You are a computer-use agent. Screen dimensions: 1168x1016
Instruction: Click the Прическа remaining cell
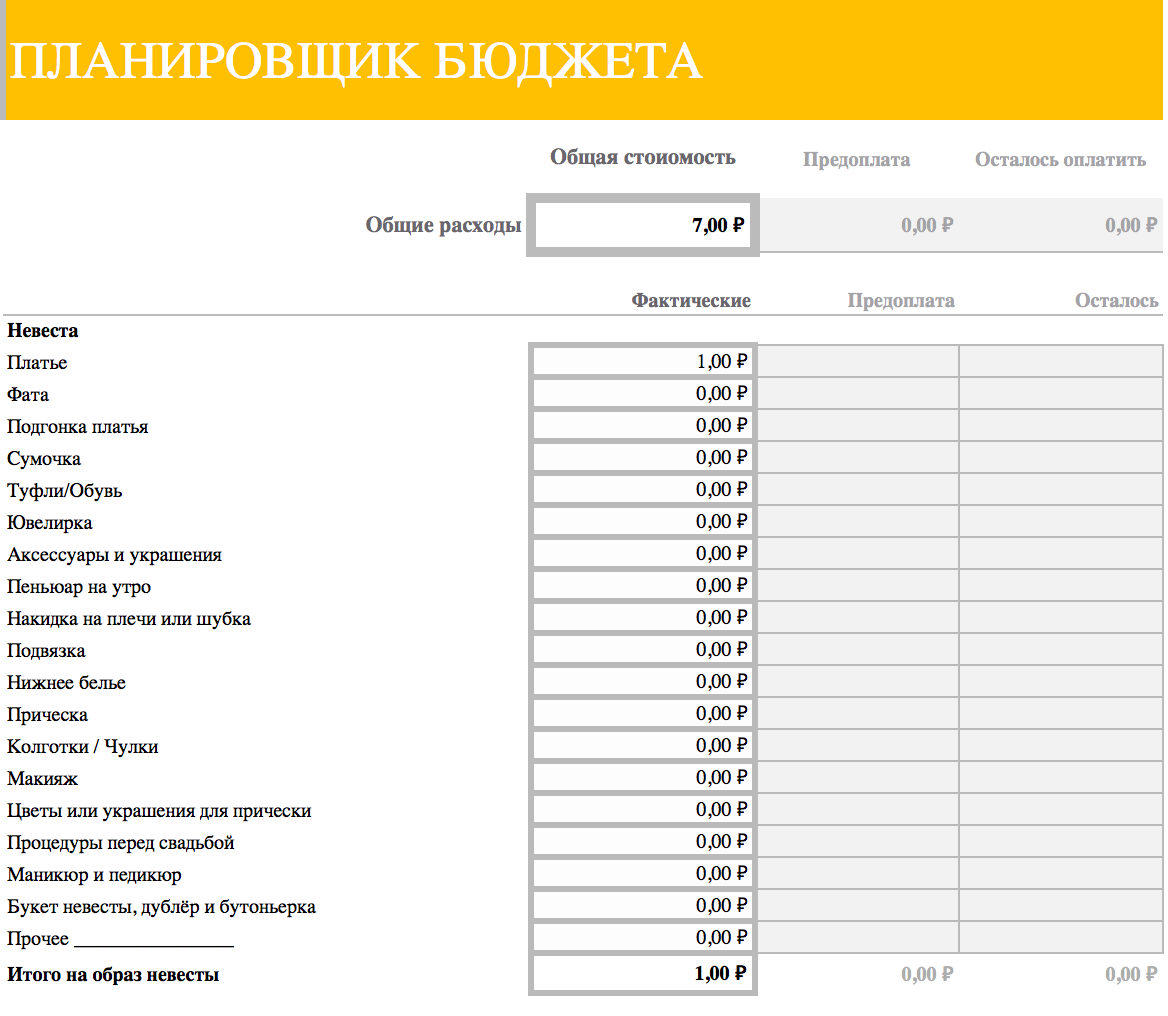click(1060, 714)
